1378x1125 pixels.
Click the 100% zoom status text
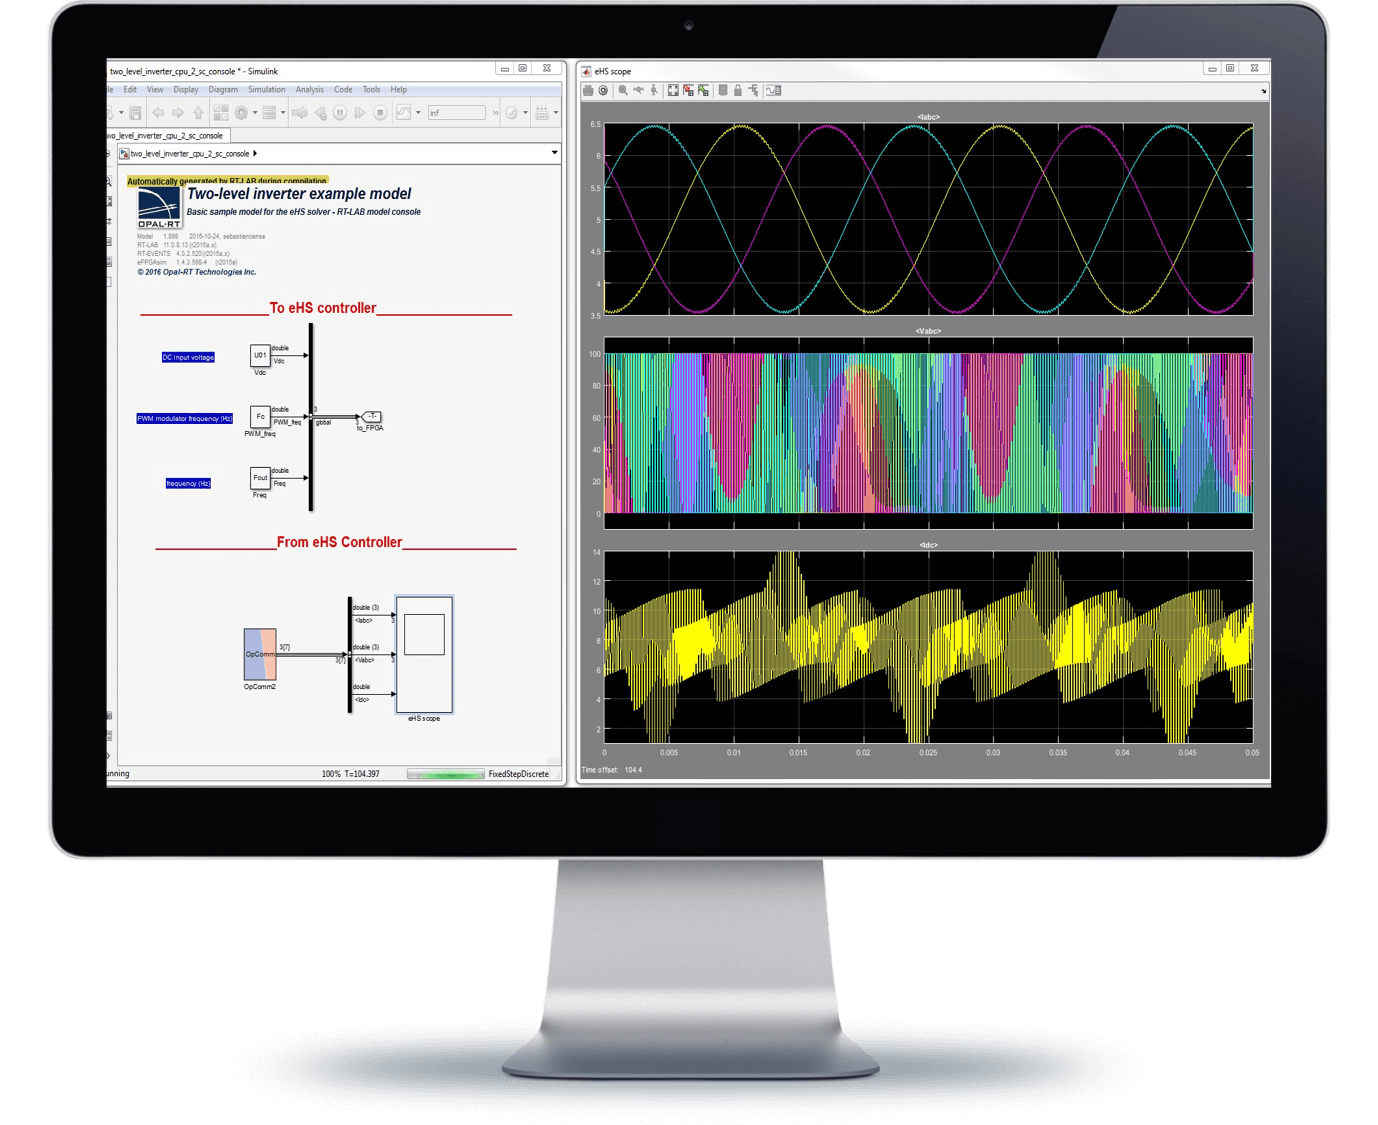(331, 774)
